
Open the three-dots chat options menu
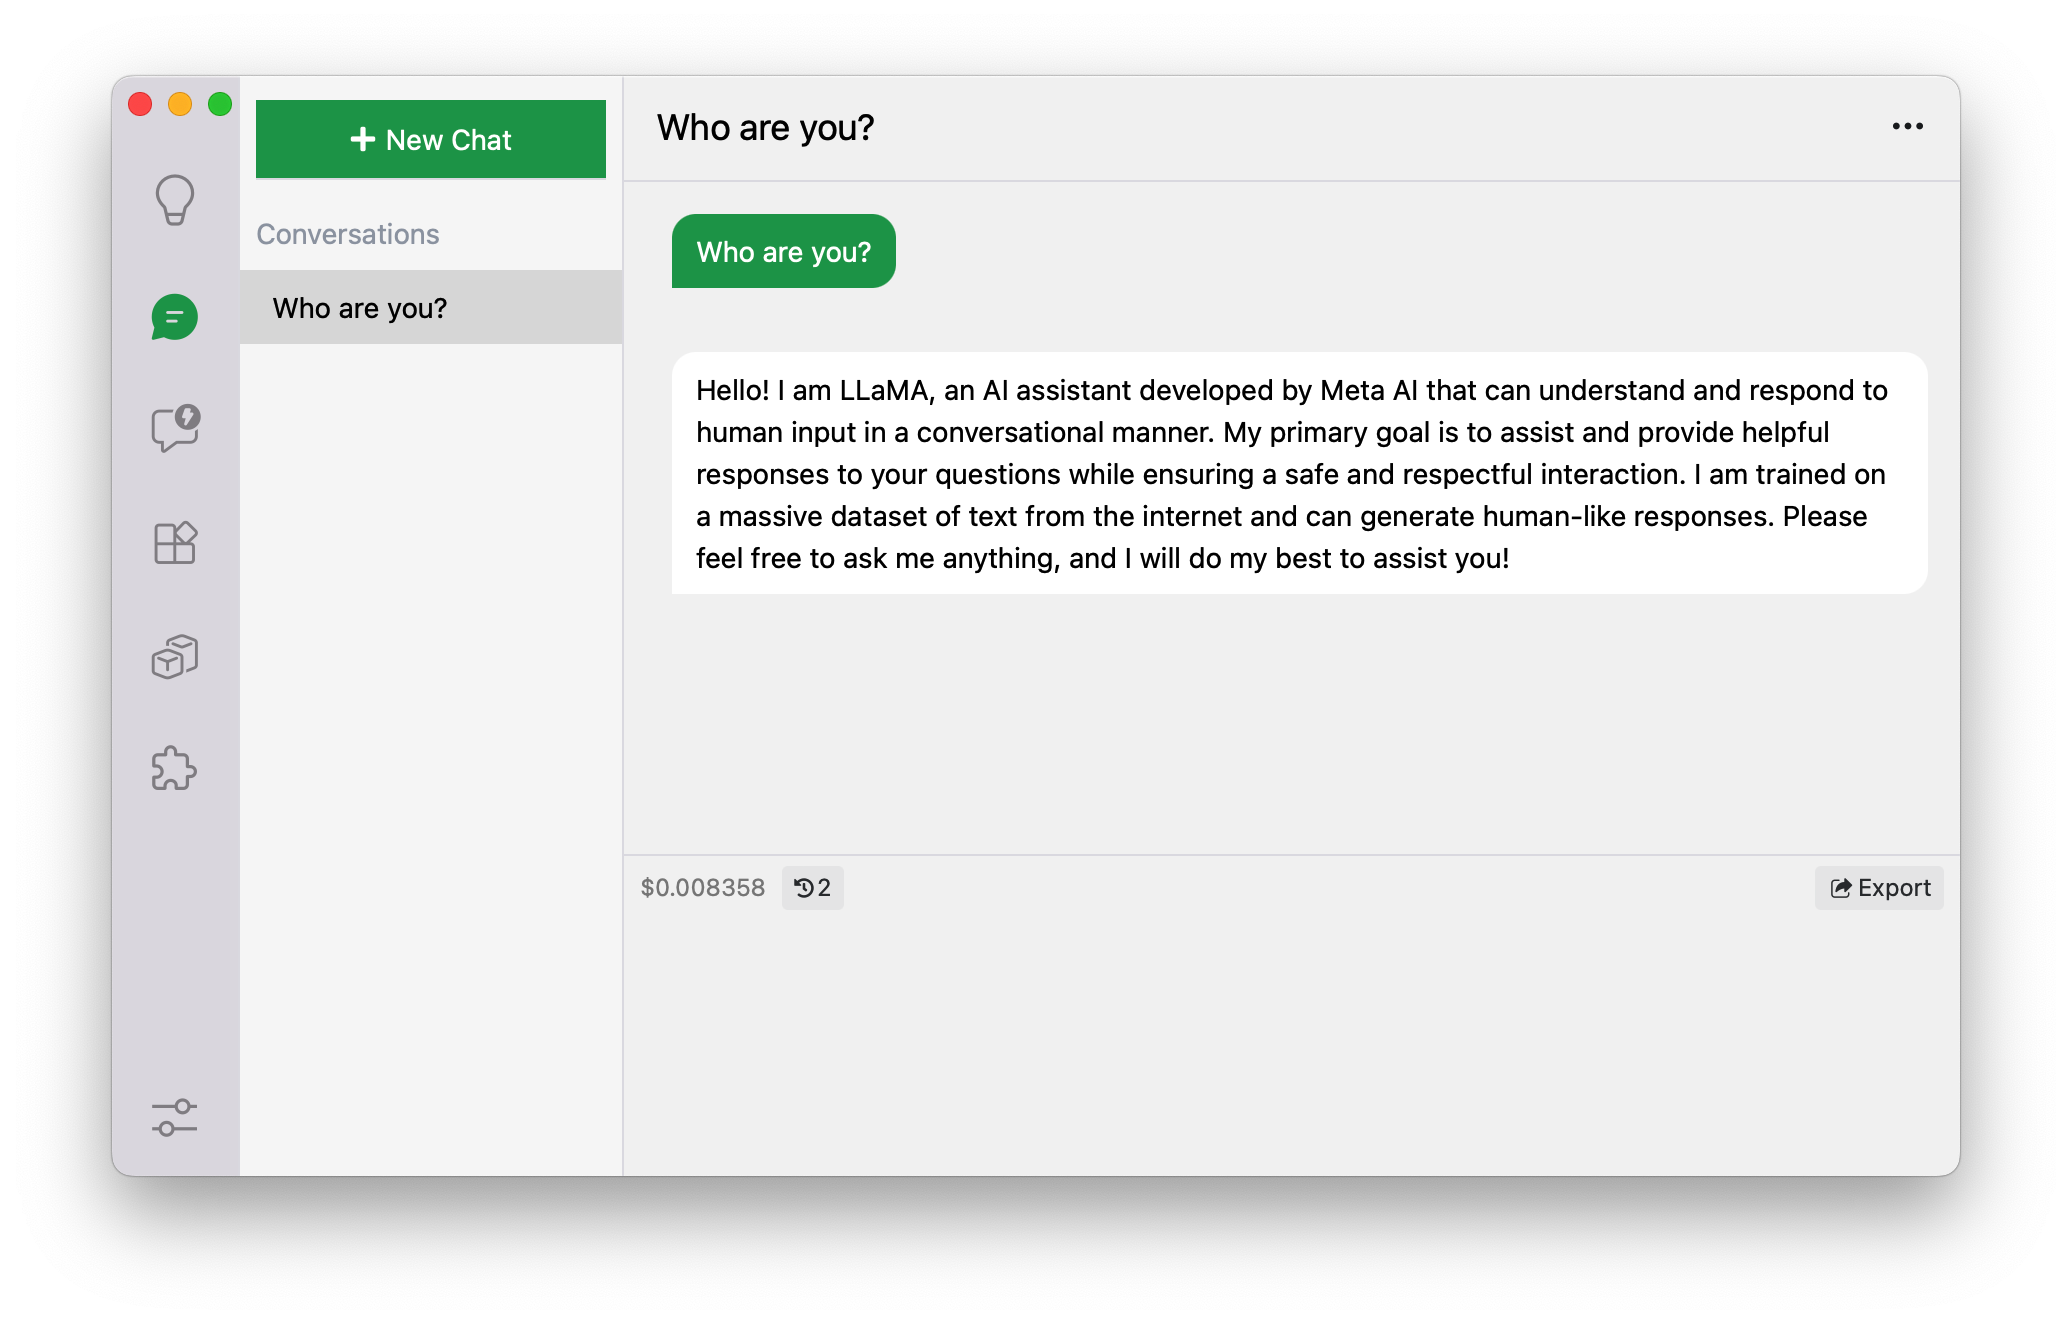(x=1907, y=126)
